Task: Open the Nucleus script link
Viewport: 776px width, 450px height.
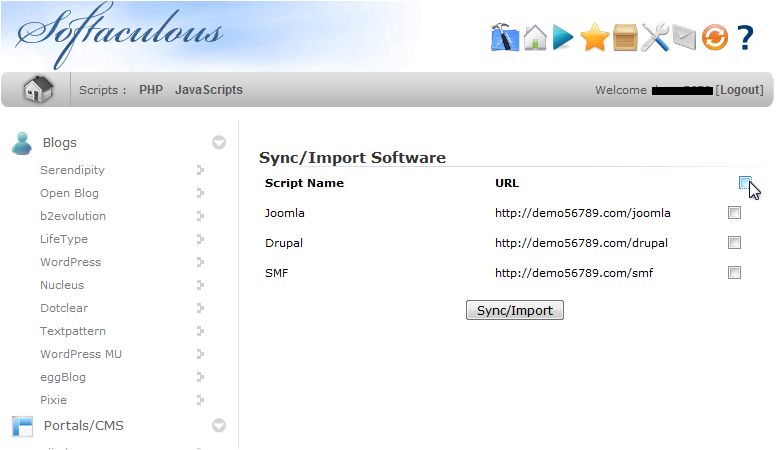Action: [x=62, y=285]
